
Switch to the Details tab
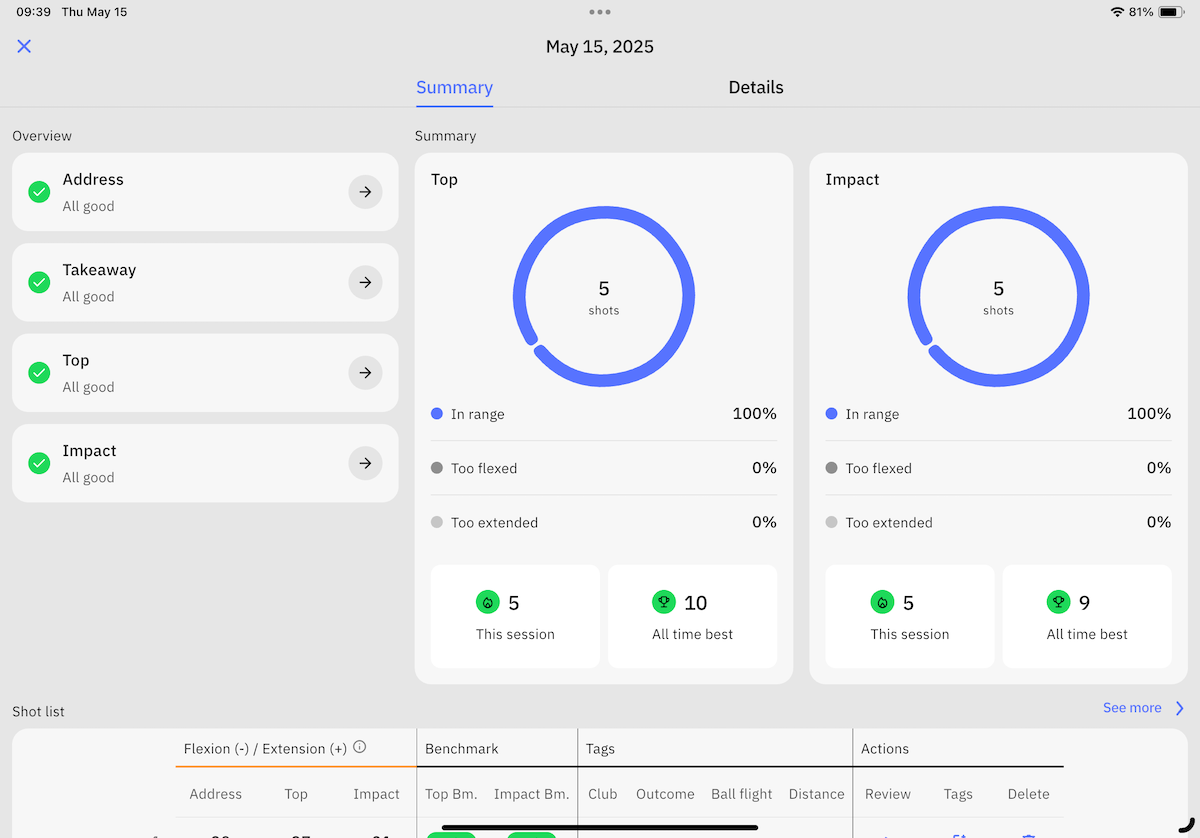tap(755, 87)
